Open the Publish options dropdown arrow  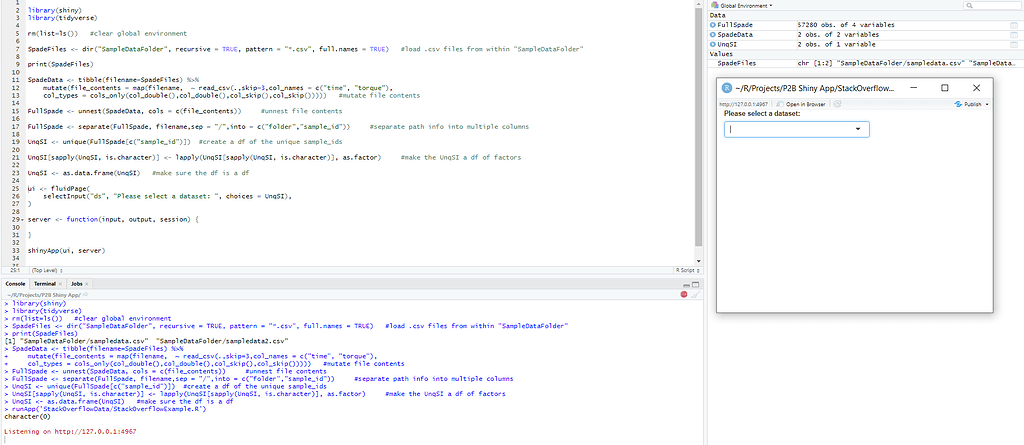coord(987,104)
